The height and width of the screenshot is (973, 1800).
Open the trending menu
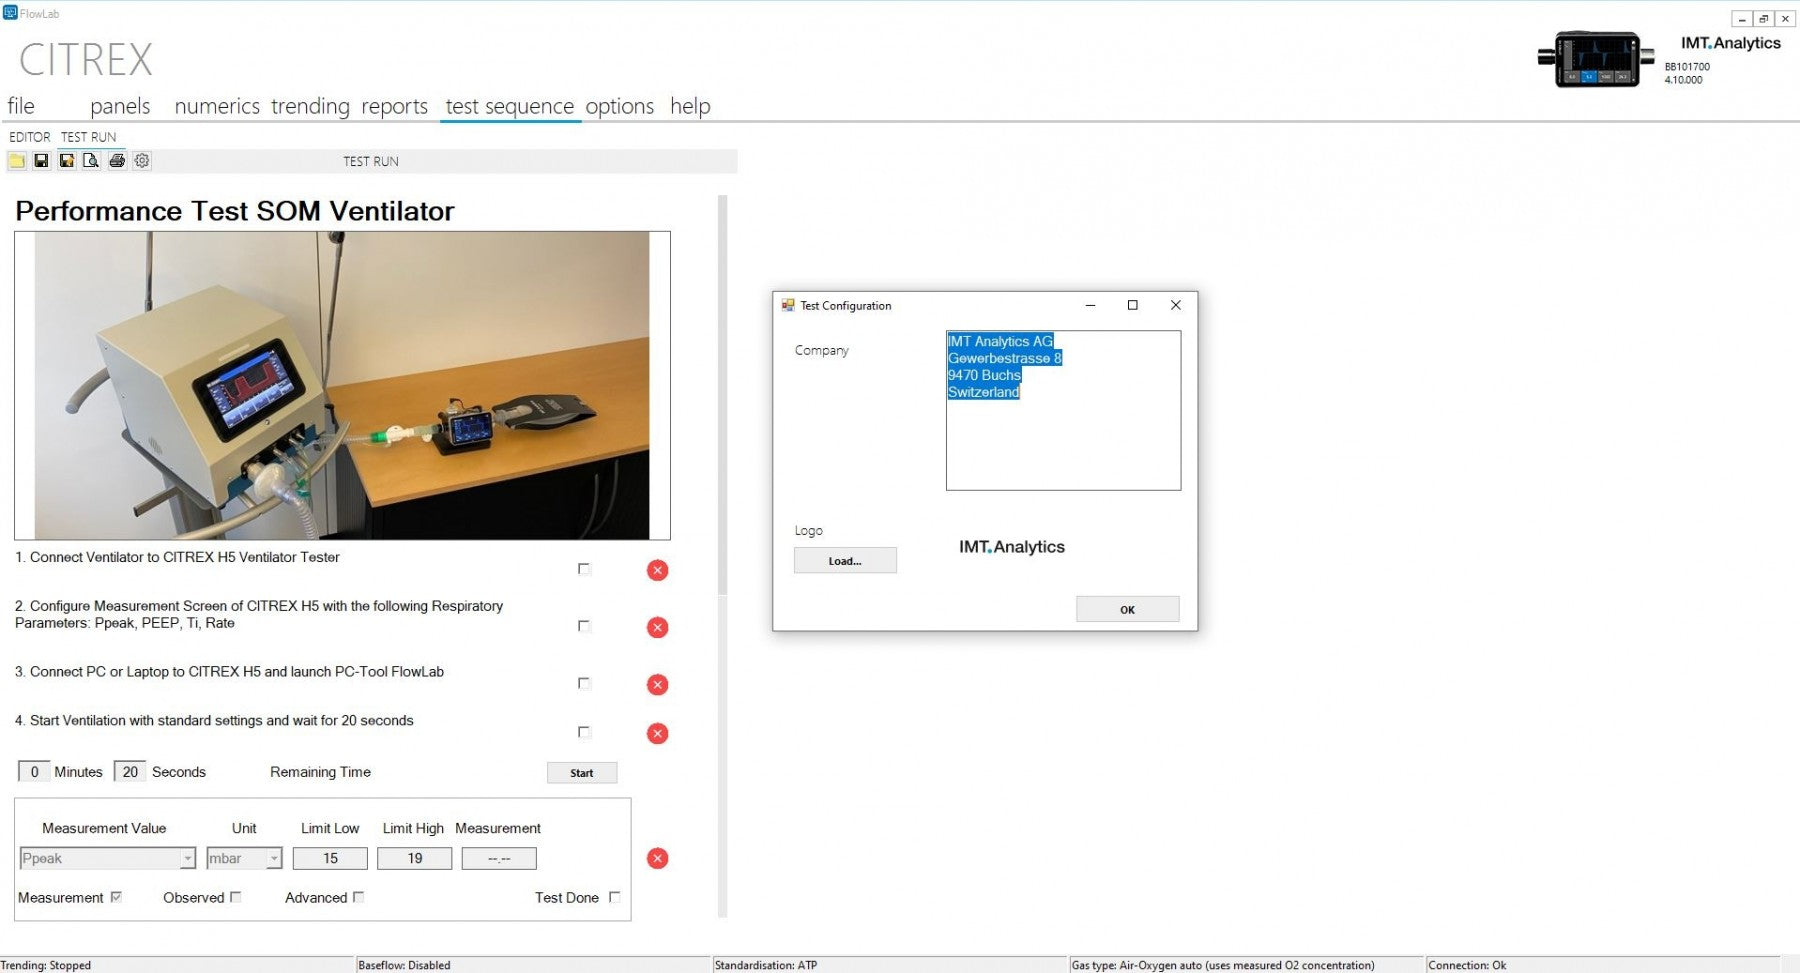(x=310, y=106)
